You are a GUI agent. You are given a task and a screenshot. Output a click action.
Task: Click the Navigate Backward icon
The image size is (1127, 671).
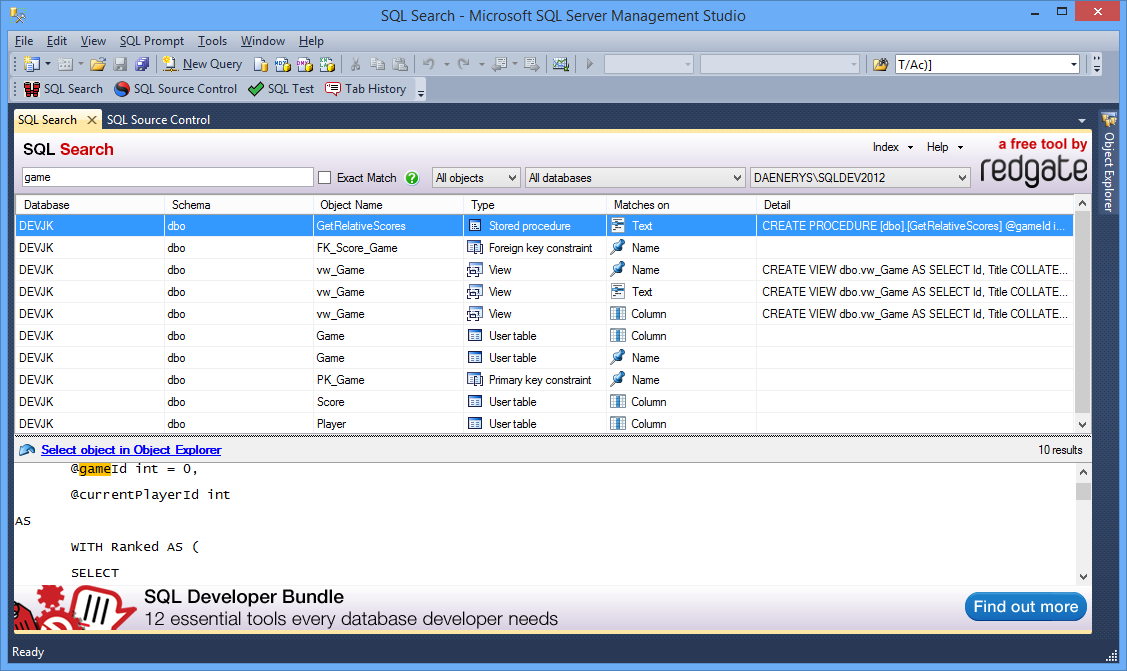tap(499, 65)
